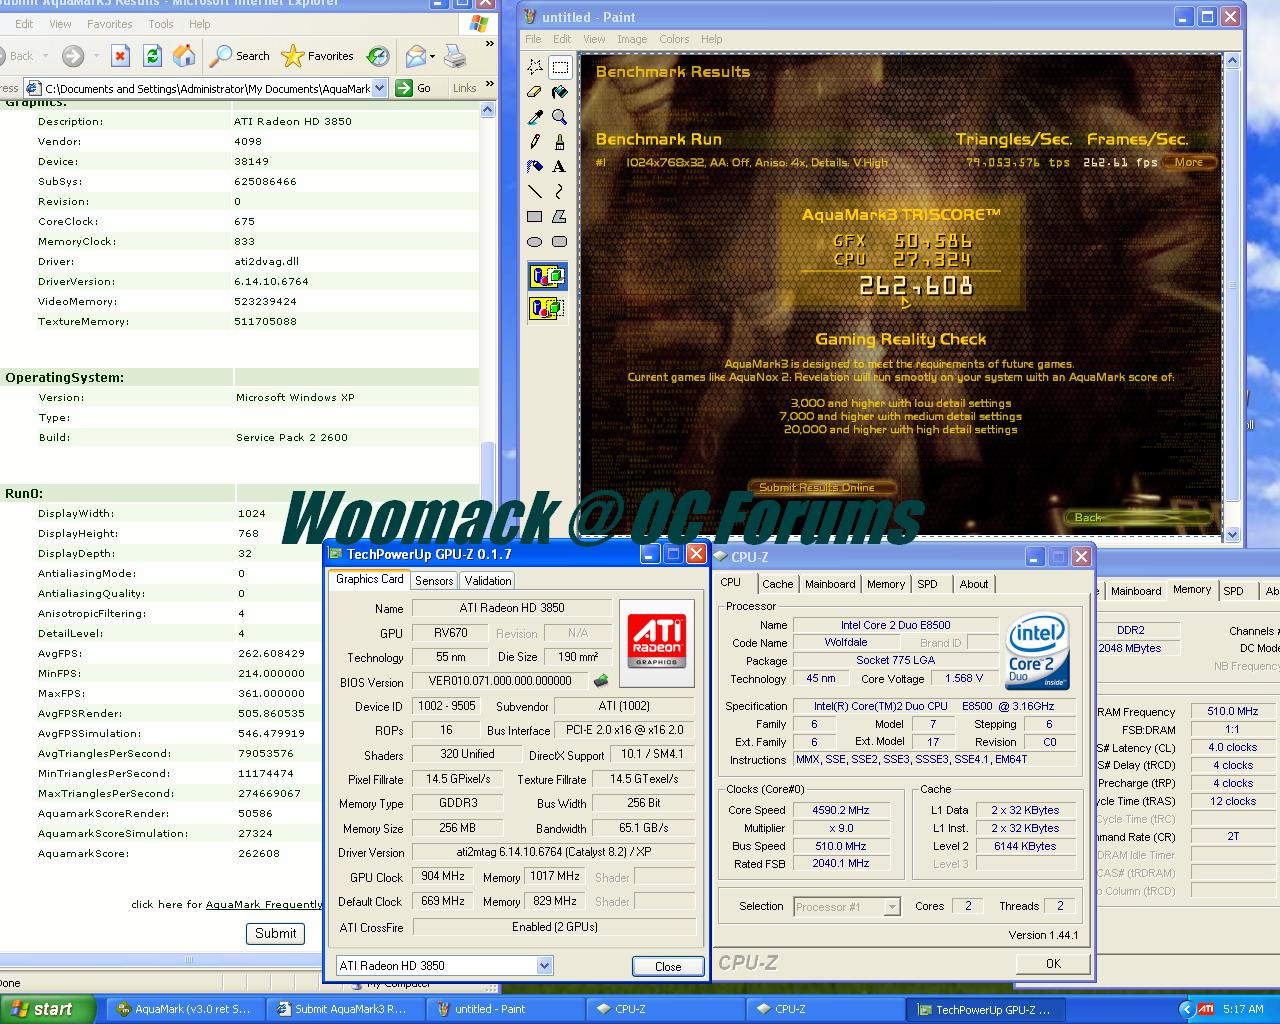Choose the Brush tool in Paint

click(x=560, y=142)
